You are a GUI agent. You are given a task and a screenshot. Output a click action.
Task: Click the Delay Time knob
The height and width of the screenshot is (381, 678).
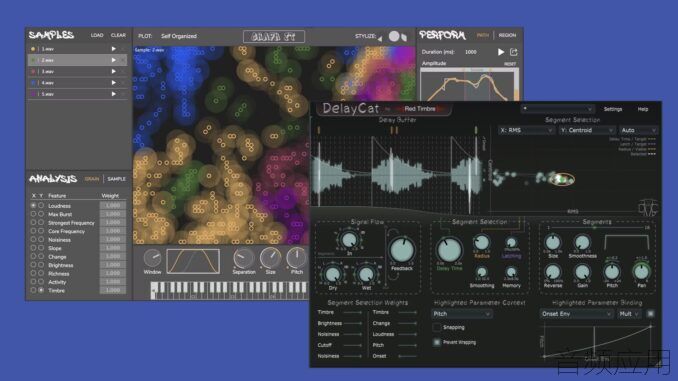450,250
